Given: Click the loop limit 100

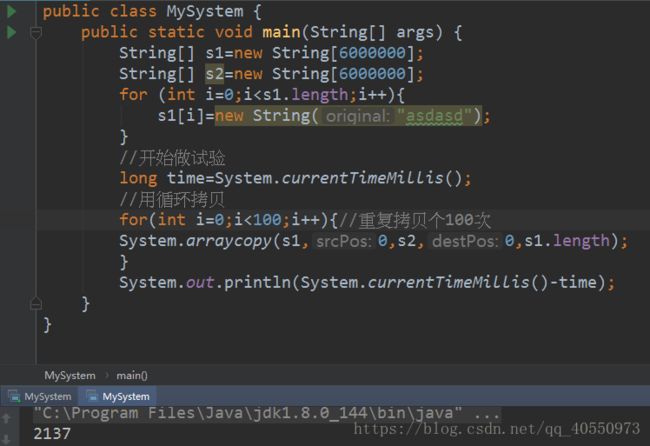Looking at the screenshot, I should [x=267, y=220].
